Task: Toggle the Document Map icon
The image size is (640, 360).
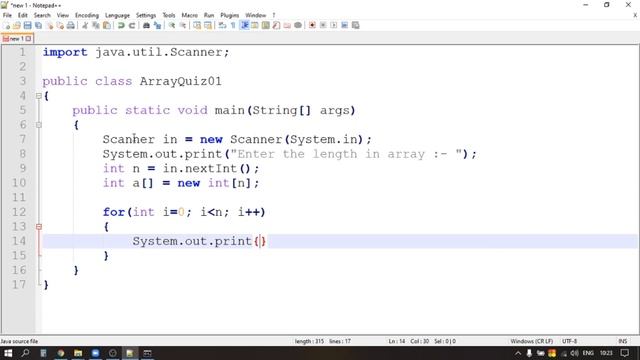Action: coord(265,25)
